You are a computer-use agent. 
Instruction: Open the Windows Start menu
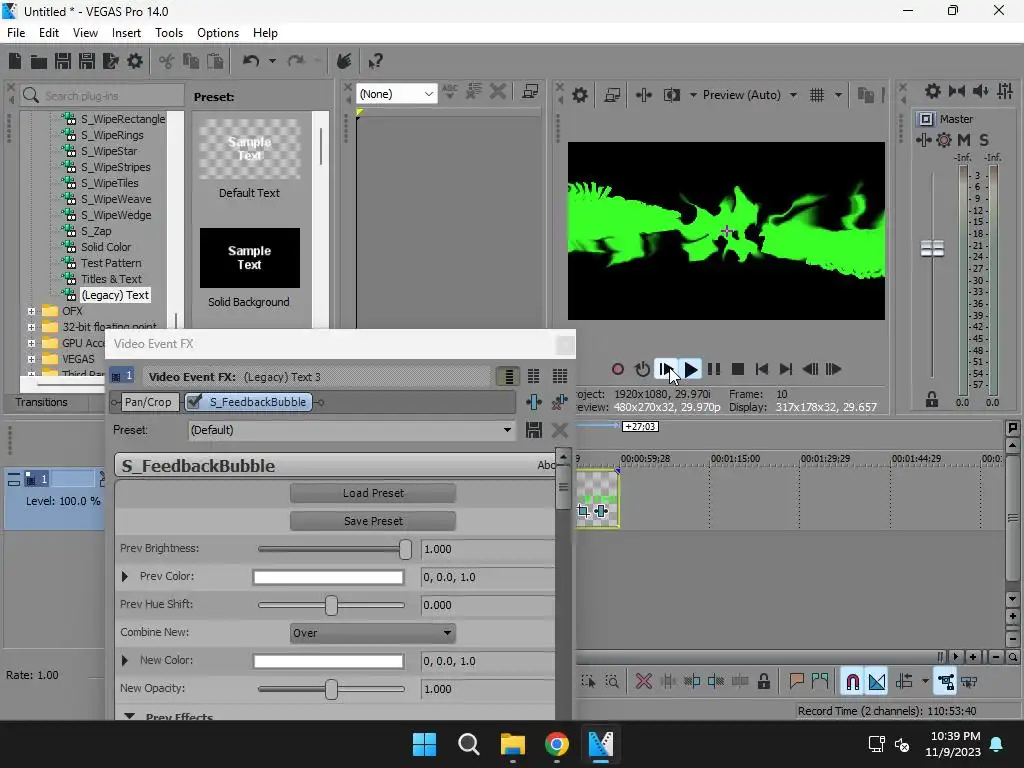424,744
